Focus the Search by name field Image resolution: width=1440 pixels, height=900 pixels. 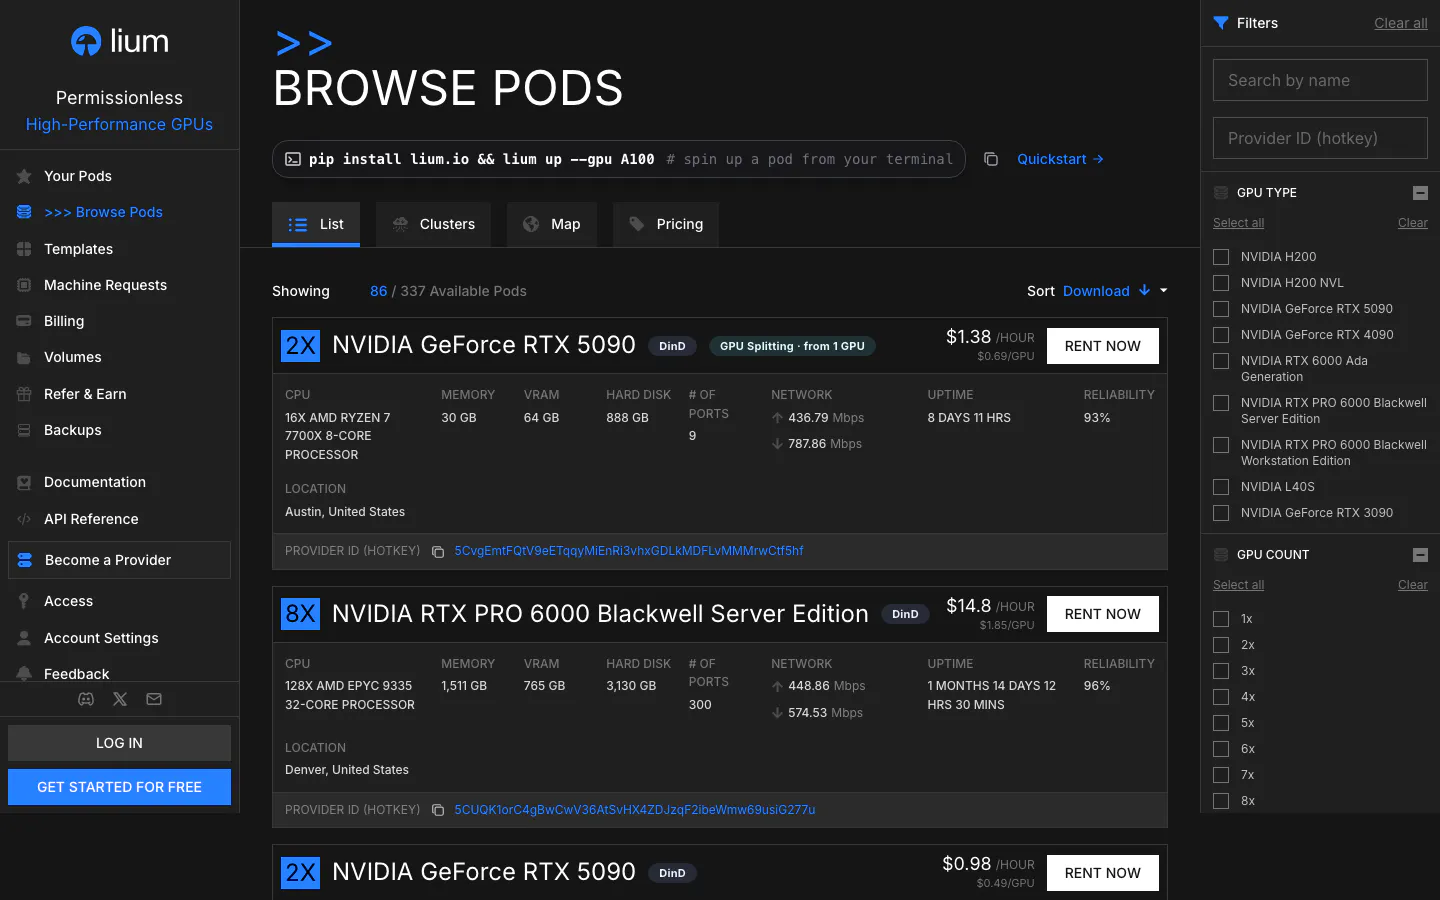coord(1320,80)
